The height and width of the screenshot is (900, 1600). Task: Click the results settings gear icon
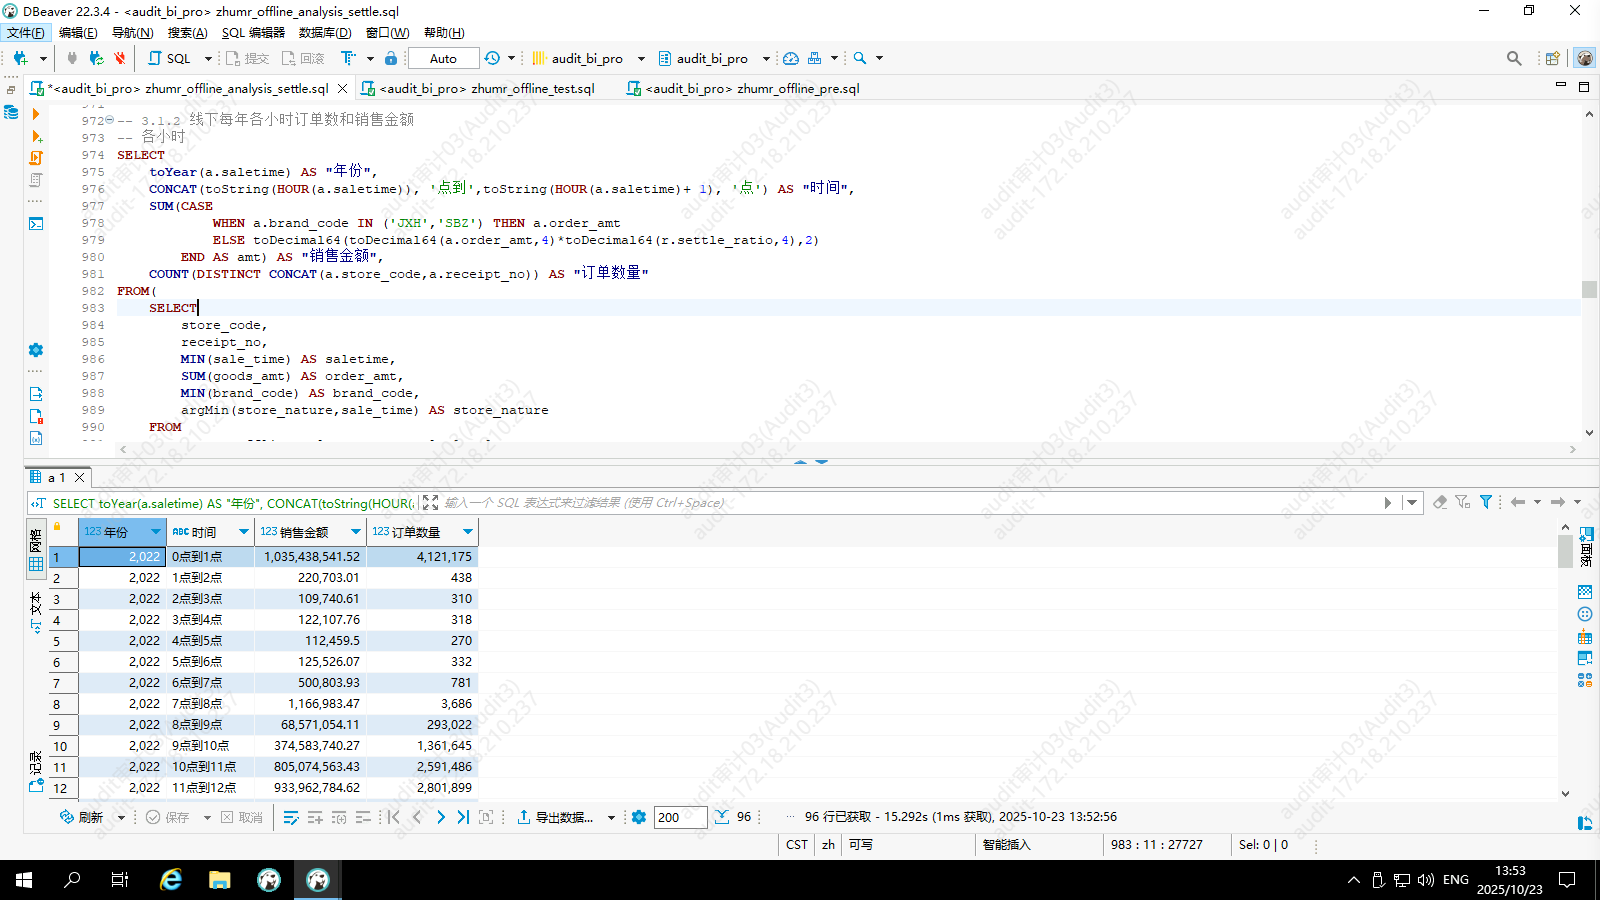pyautogui.click(x=639, y=817)
